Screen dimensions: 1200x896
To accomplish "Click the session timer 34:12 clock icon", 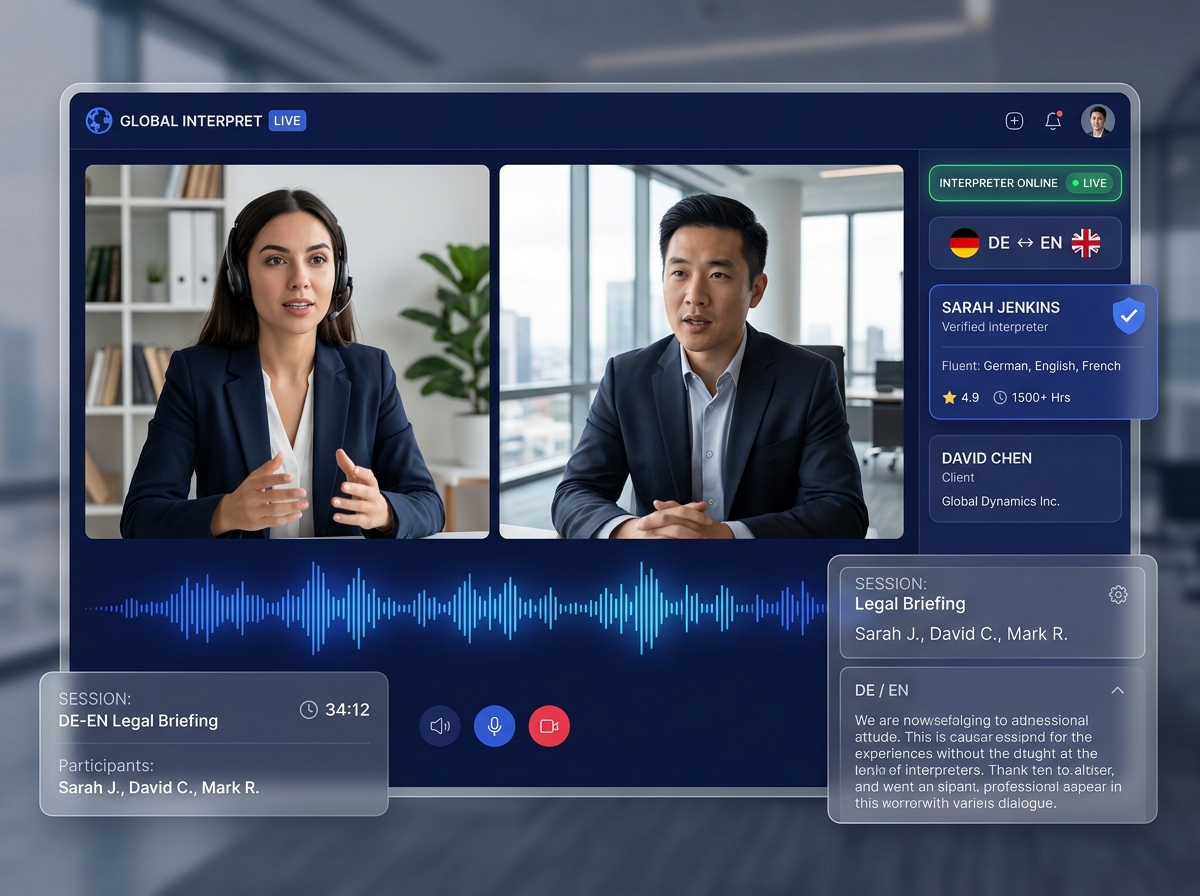I will [x=309, y=710].
